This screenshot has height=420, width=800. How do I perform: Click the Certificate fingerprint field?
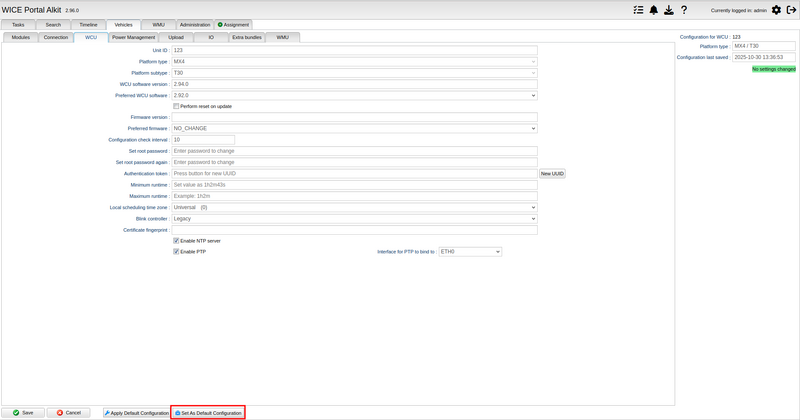tap(354, 230)
